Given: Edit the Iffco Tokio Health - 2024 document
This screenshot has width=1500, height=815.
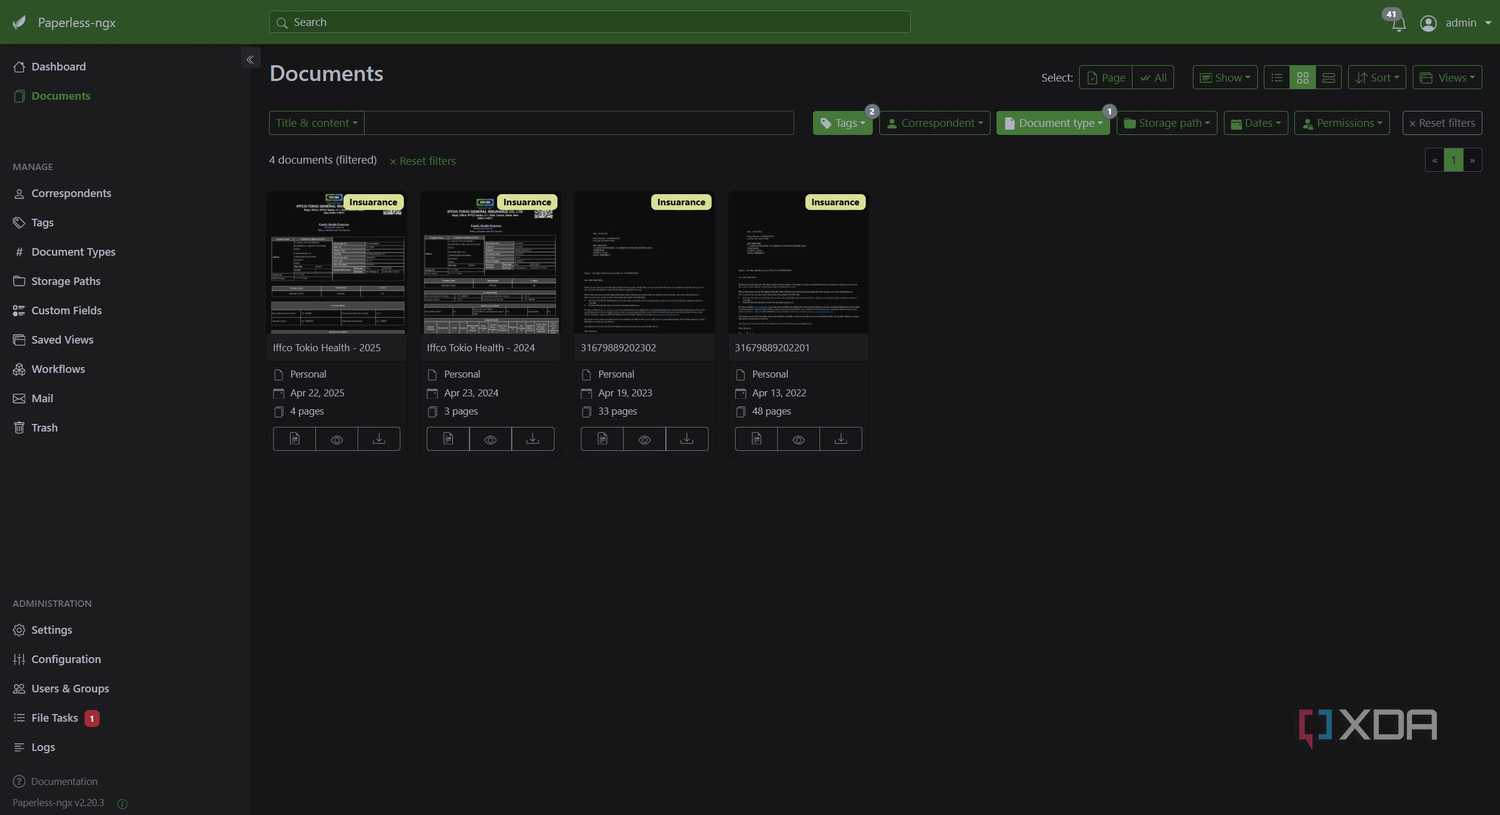Looking at the screenshot, I should [x=448, y=439].
